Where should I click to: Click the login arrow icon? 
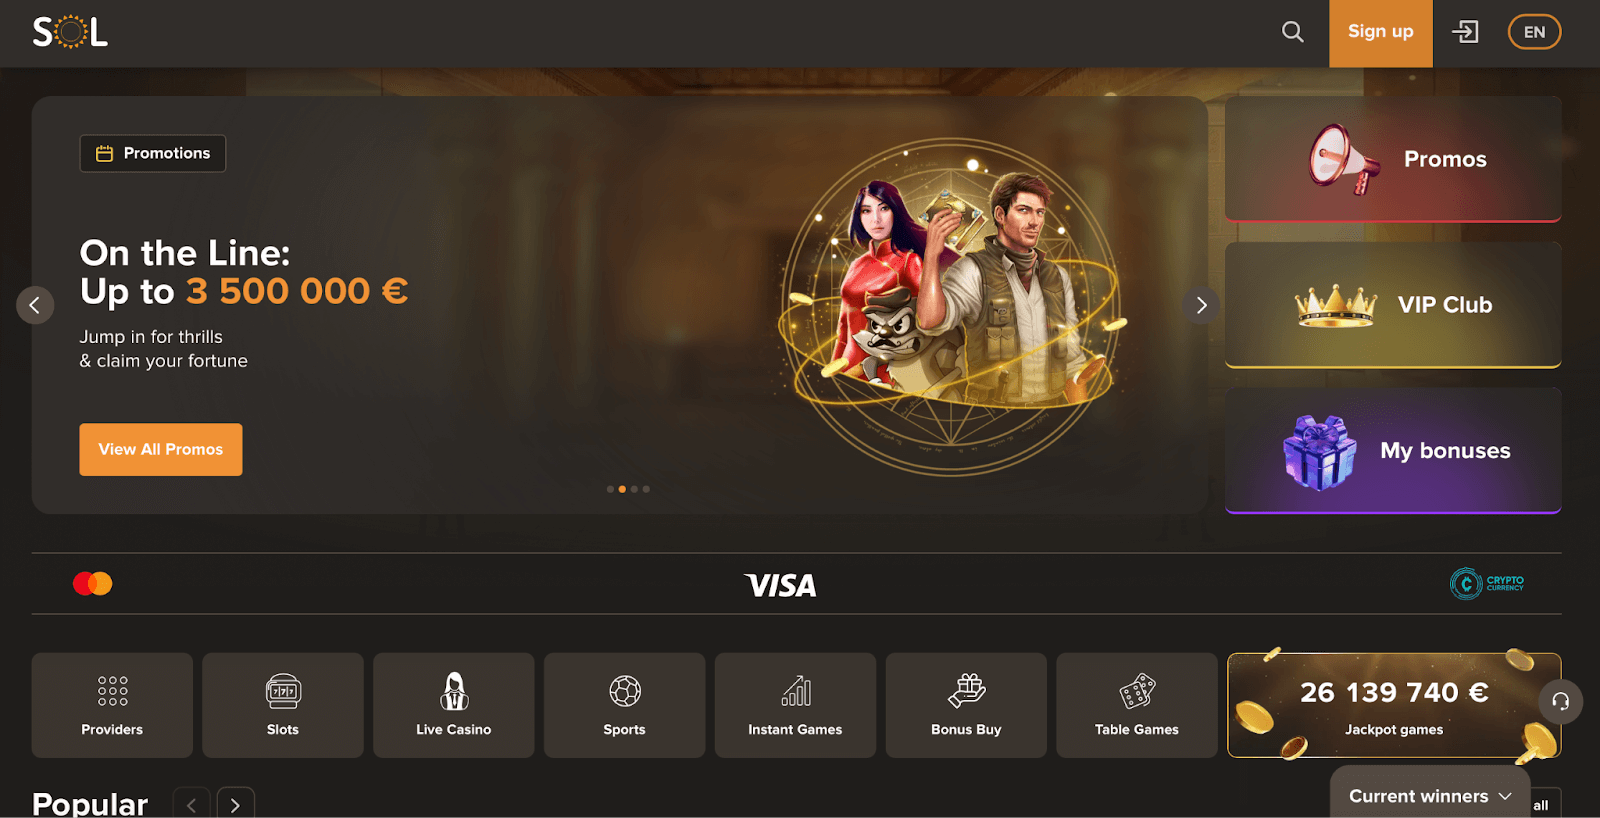[x=1465, y=32]
